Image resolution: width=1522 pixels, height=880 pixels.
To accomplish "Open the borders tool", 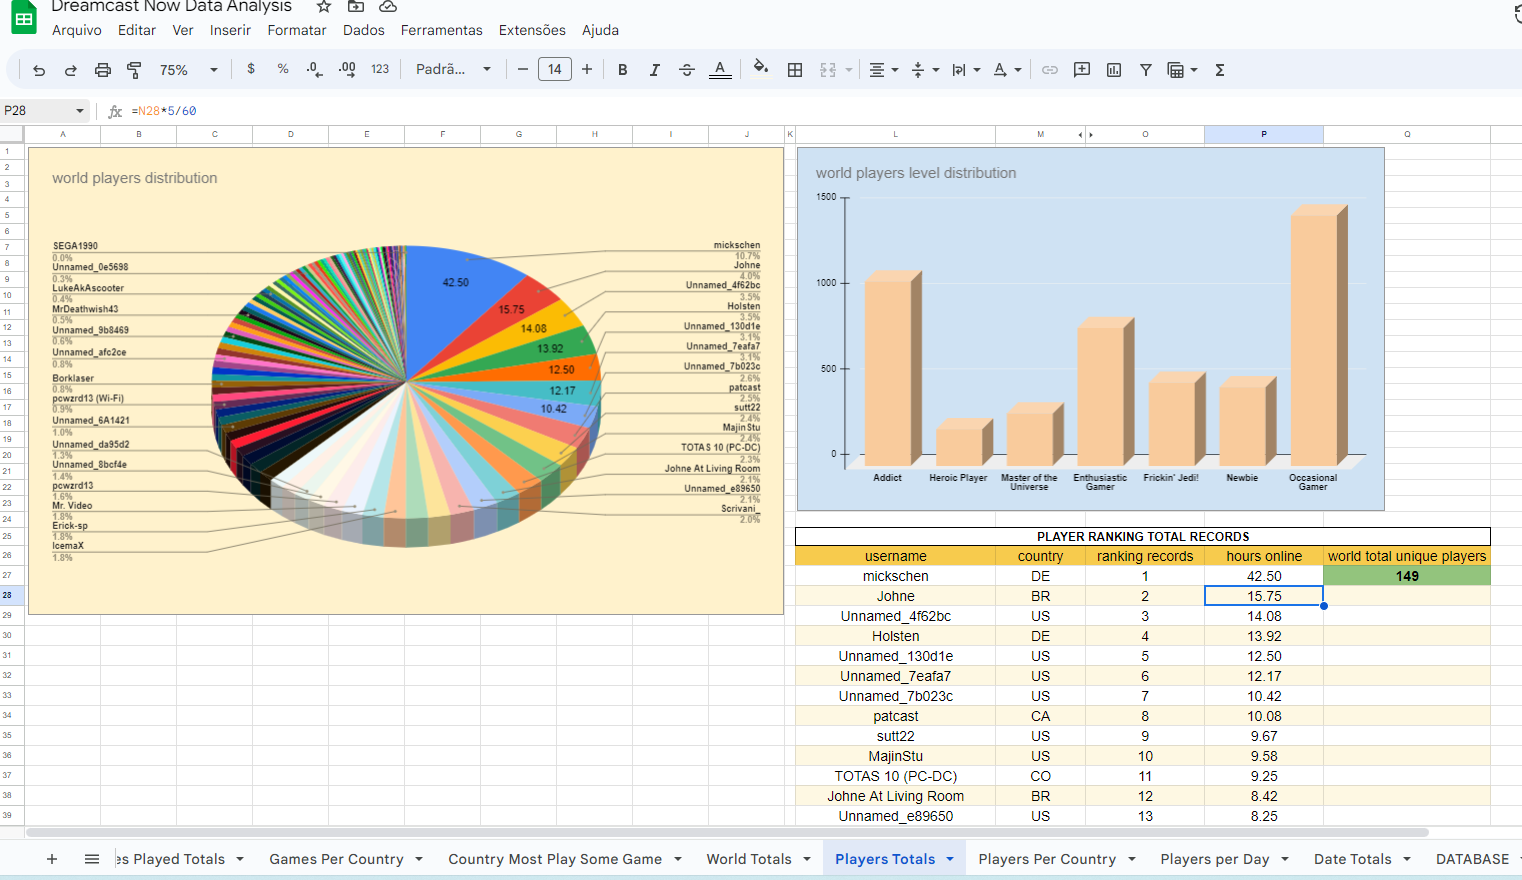I will coord(795,70).
